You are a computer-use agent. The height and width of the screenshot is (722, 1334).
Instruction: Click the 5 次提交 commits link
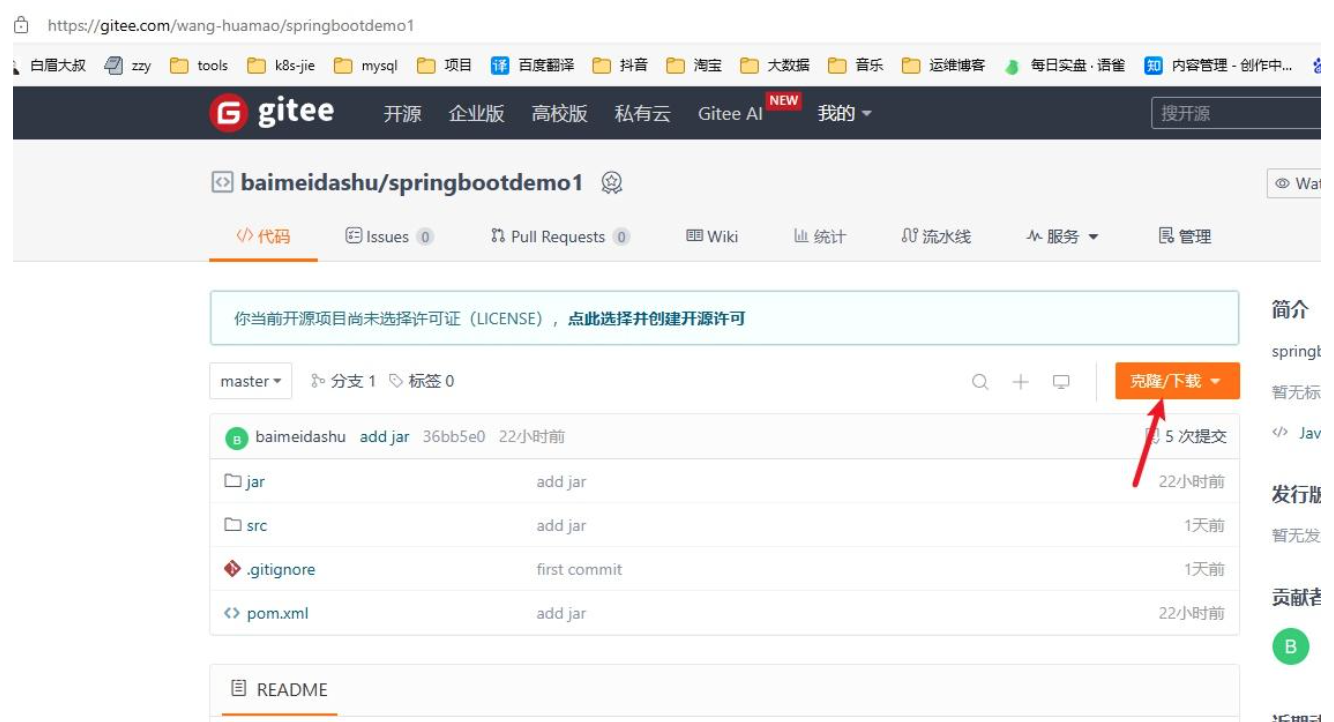[1186, 437]
